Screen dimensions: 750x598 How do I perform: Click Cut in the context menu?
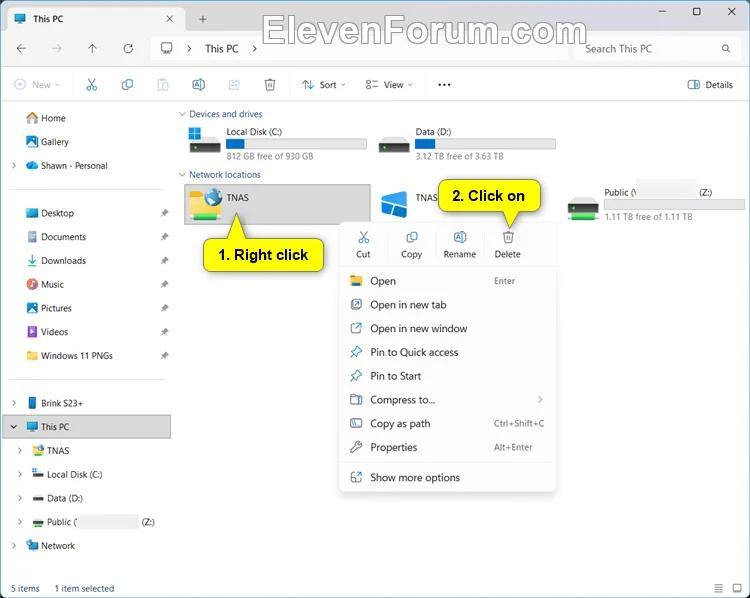(x=364, y=244)
